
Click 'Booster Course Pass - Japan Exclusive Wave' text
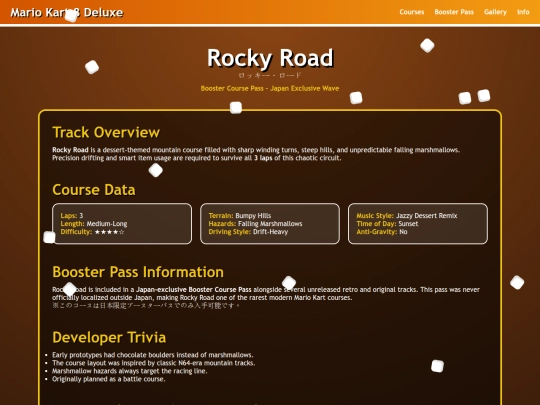point(270,89)
